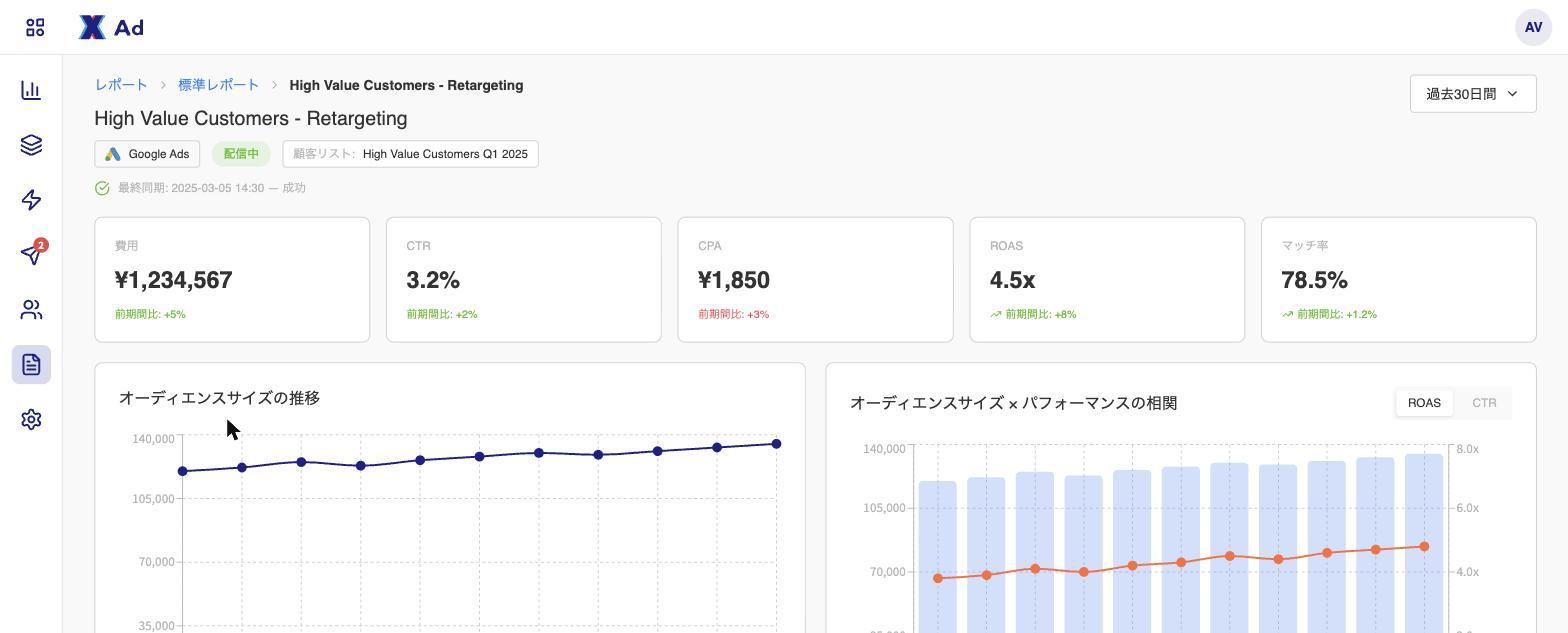
Task: Click the last orange ROAS point in correlation chart
Action: [1424, 547]
